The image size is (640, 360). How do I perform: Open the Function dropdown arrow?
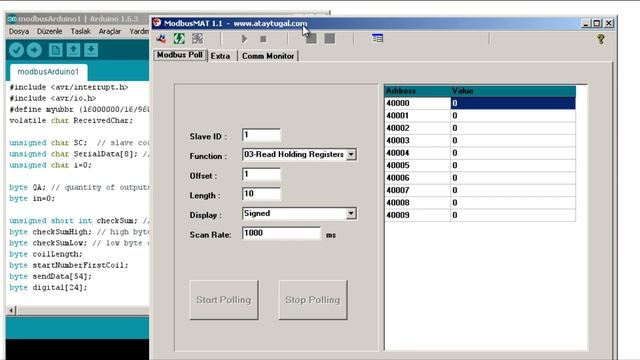(x=351, y=155)
